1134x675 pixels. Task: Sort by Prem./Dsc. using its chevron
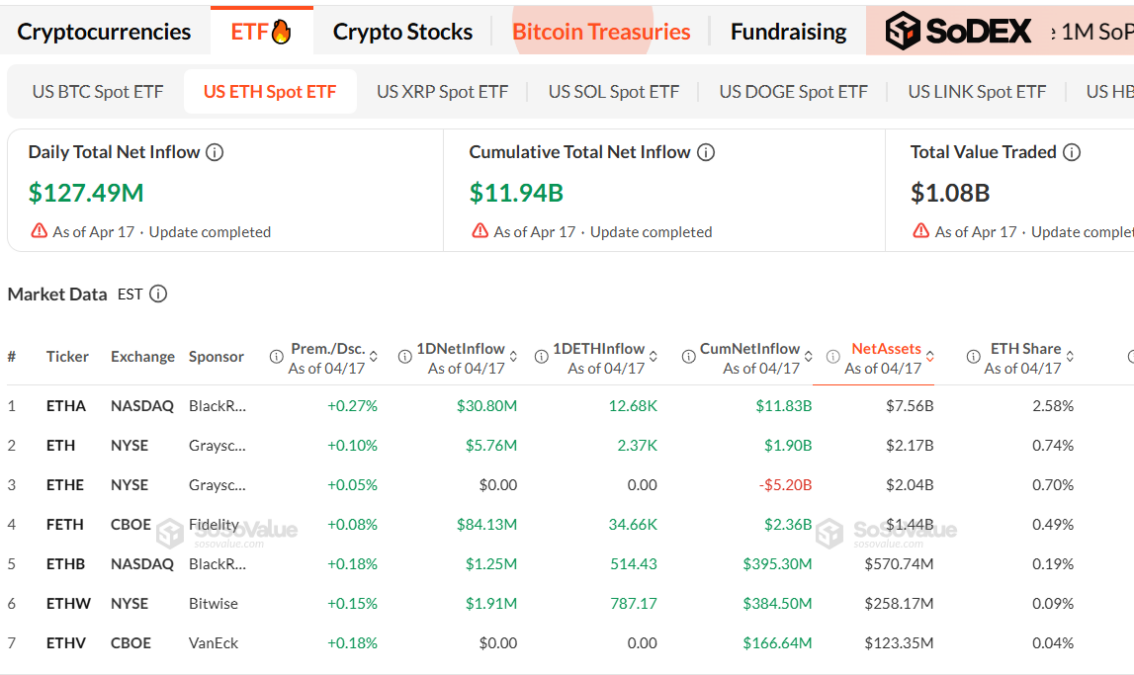pos(373,355)
